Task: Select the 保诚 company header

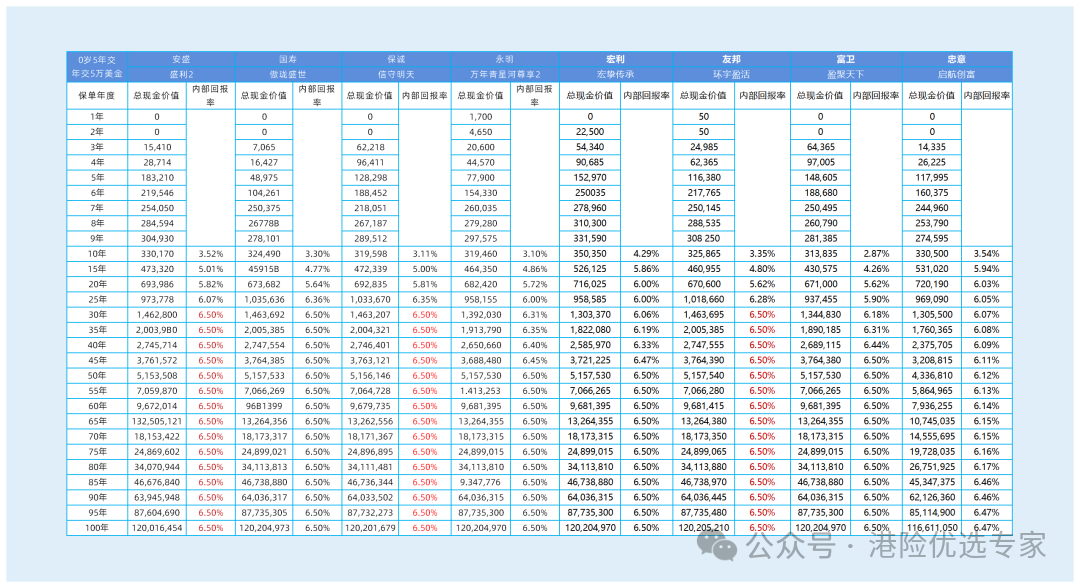Action: [396, 60]
